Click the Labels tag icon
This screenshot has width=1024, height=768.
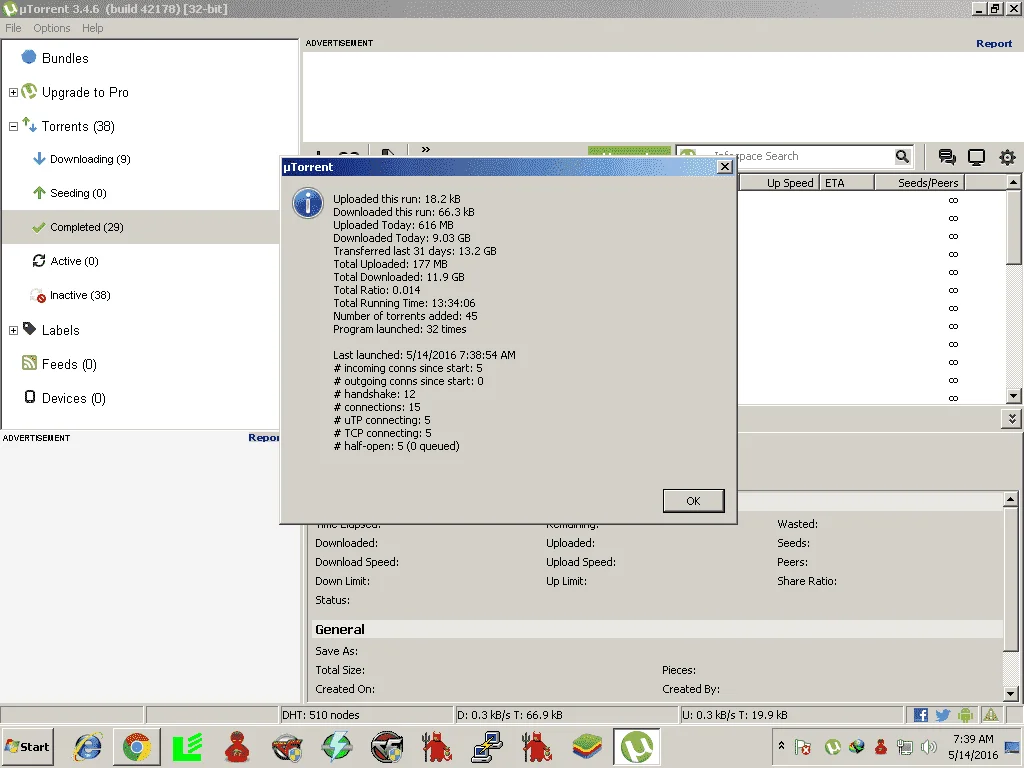pyautogui.click(x=29, y=328)
